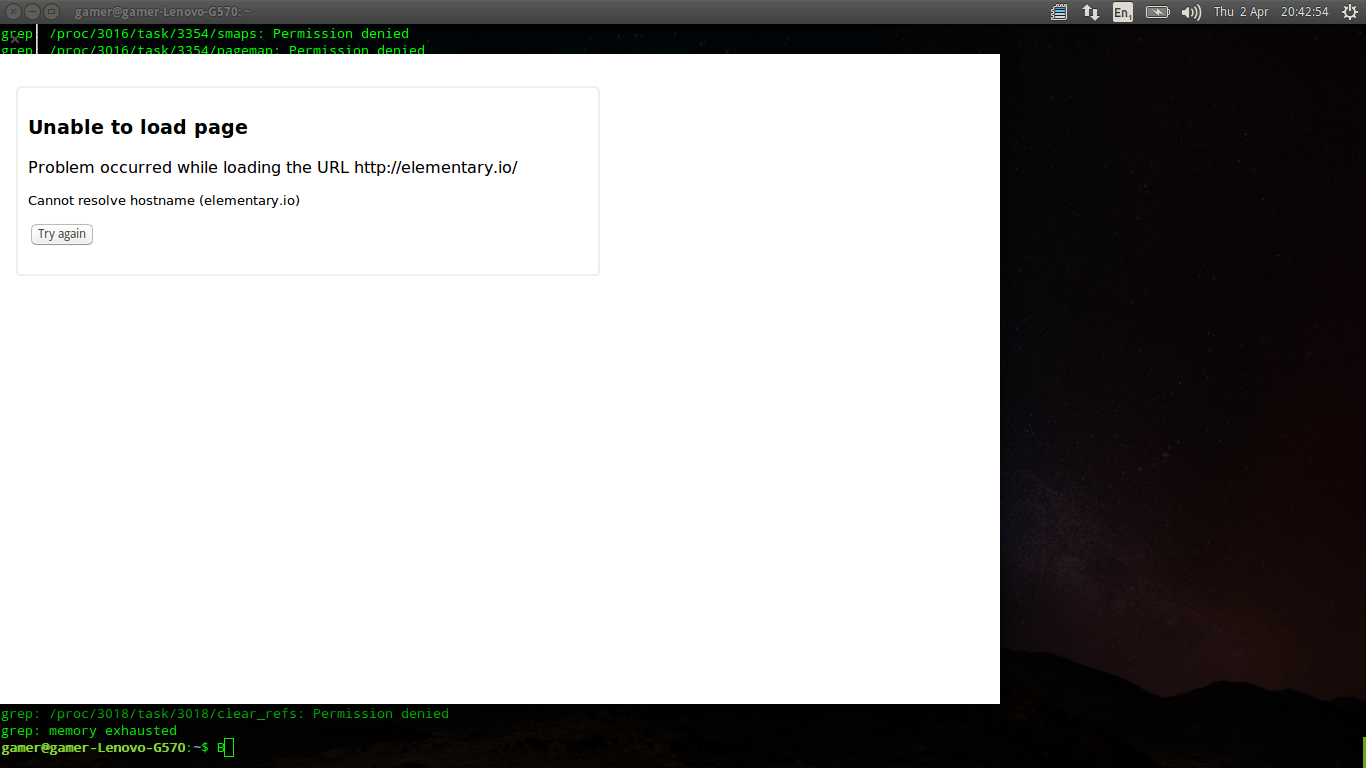
Task: Maximize the terminal window
Action: click(51, 12)
